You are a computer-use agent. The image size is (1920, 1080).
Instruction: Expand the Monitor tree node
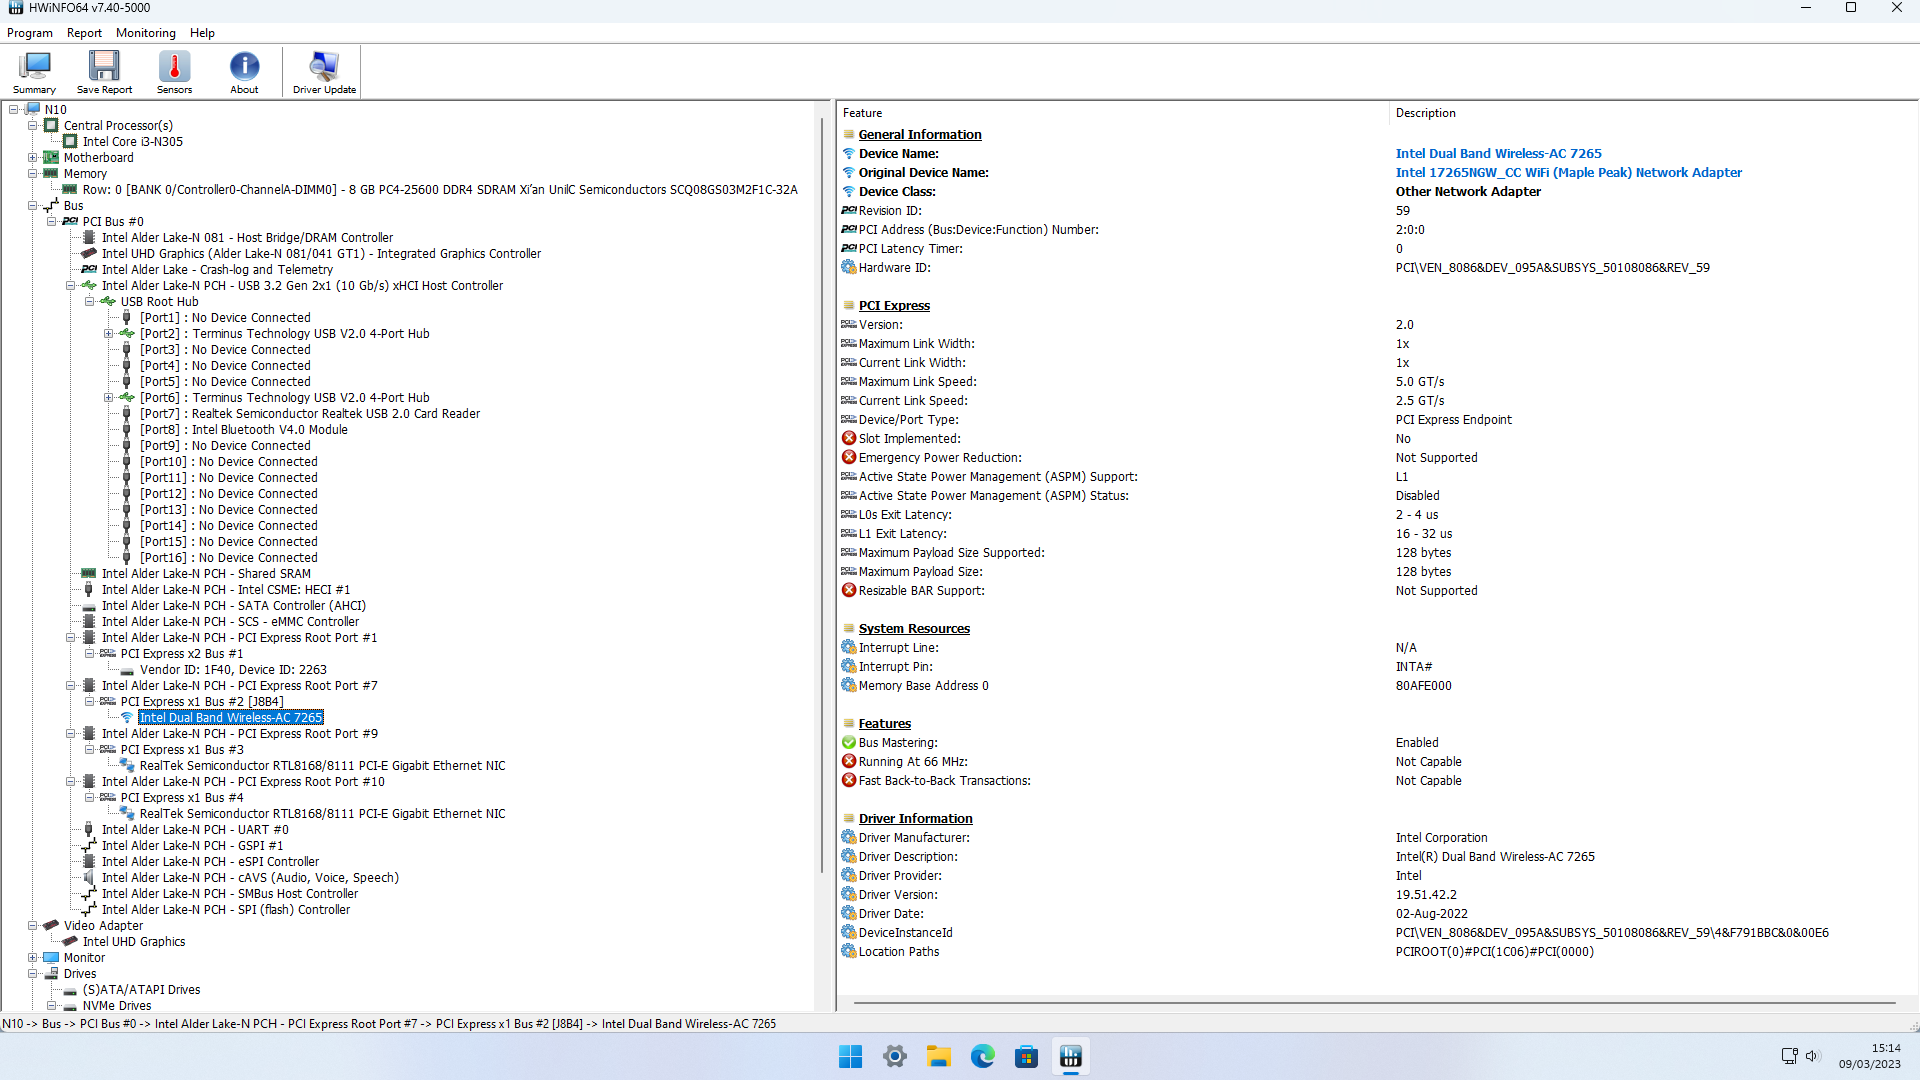(x=33, y=958)
